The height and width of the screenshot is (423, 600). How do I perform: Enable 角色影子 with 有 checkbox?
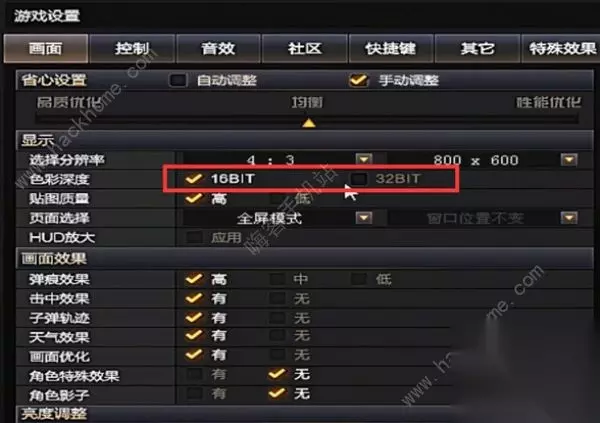[194, 393]
